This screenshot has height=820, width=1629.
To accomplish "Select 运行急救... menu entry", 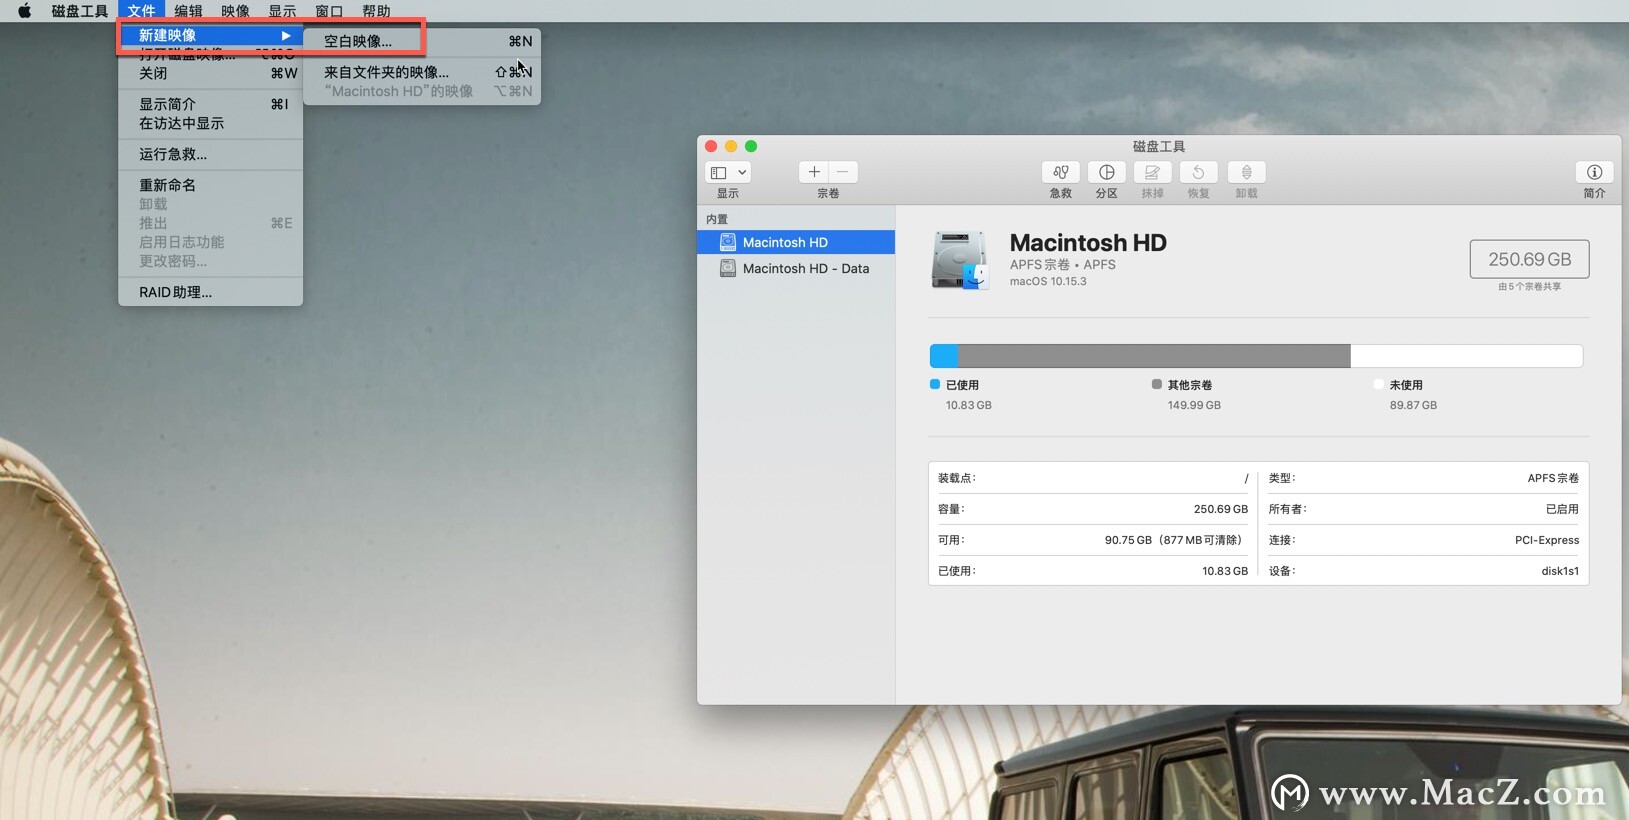I will click(x=210, y=154).
